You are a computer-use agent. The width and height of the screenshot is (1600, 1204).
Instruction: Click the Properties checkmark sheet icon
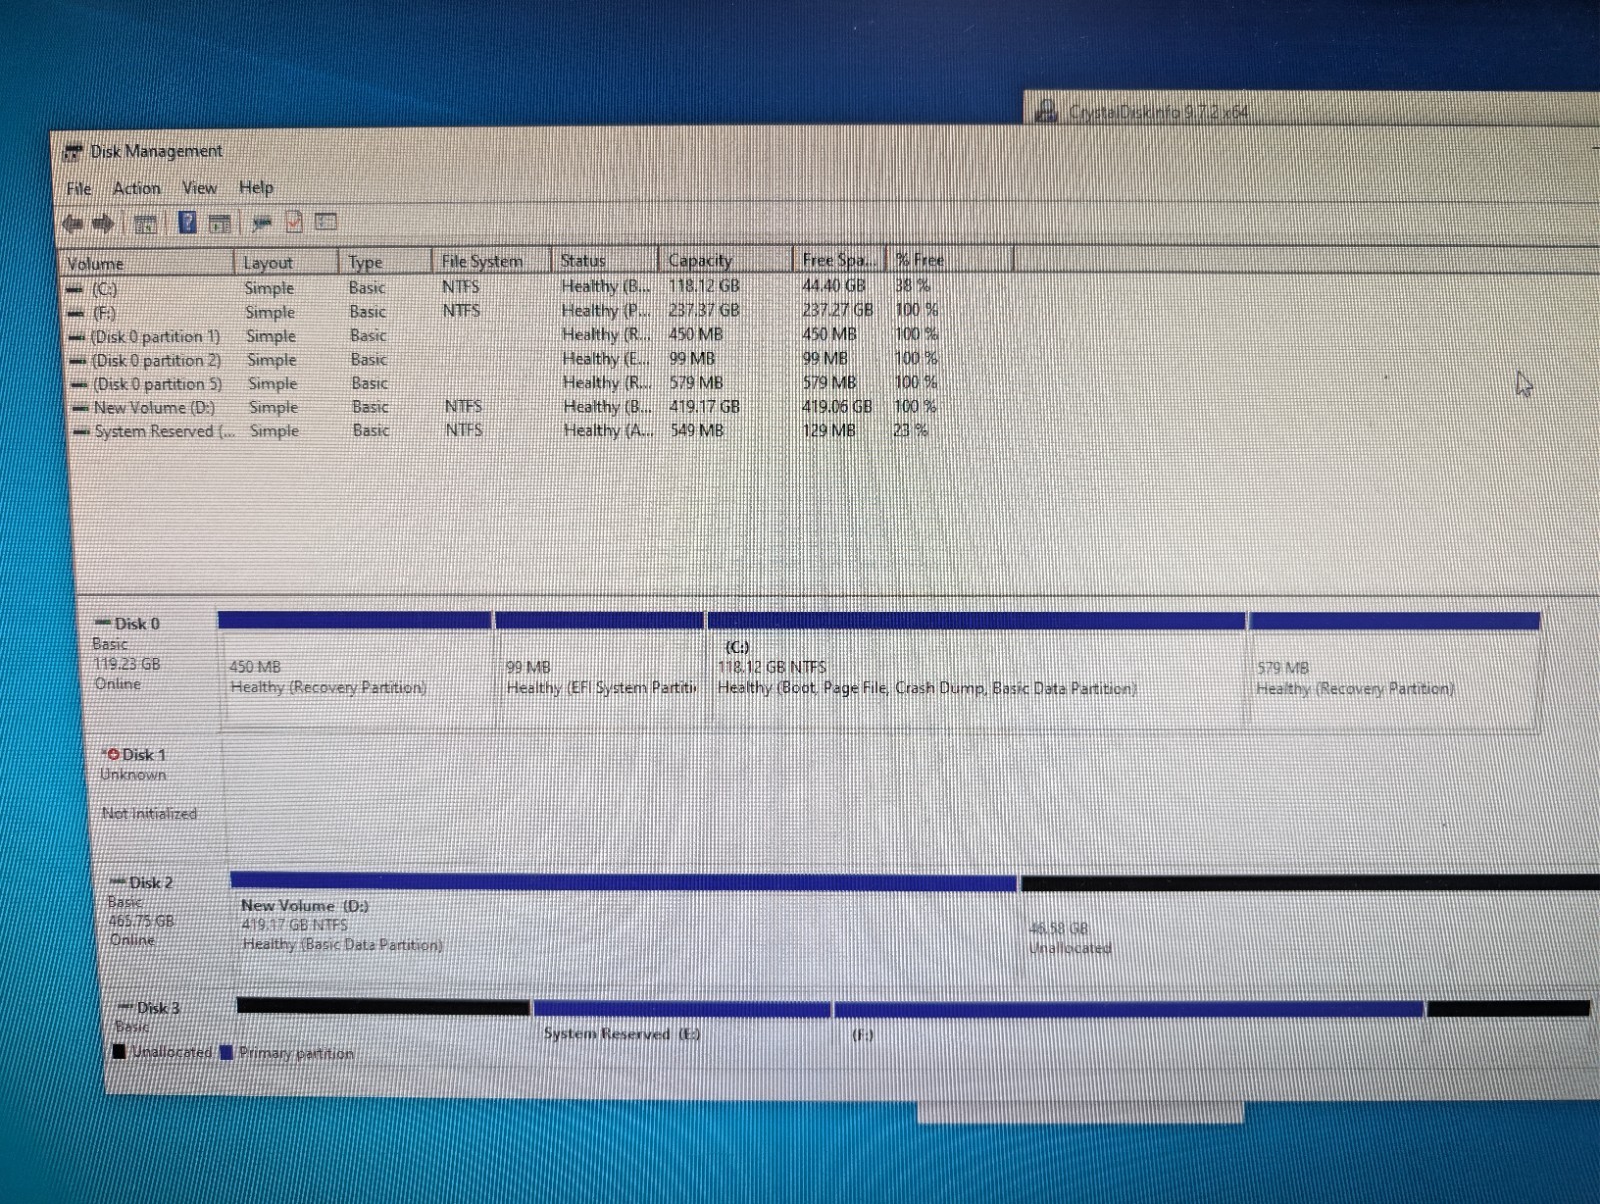[x=294, y=222]
